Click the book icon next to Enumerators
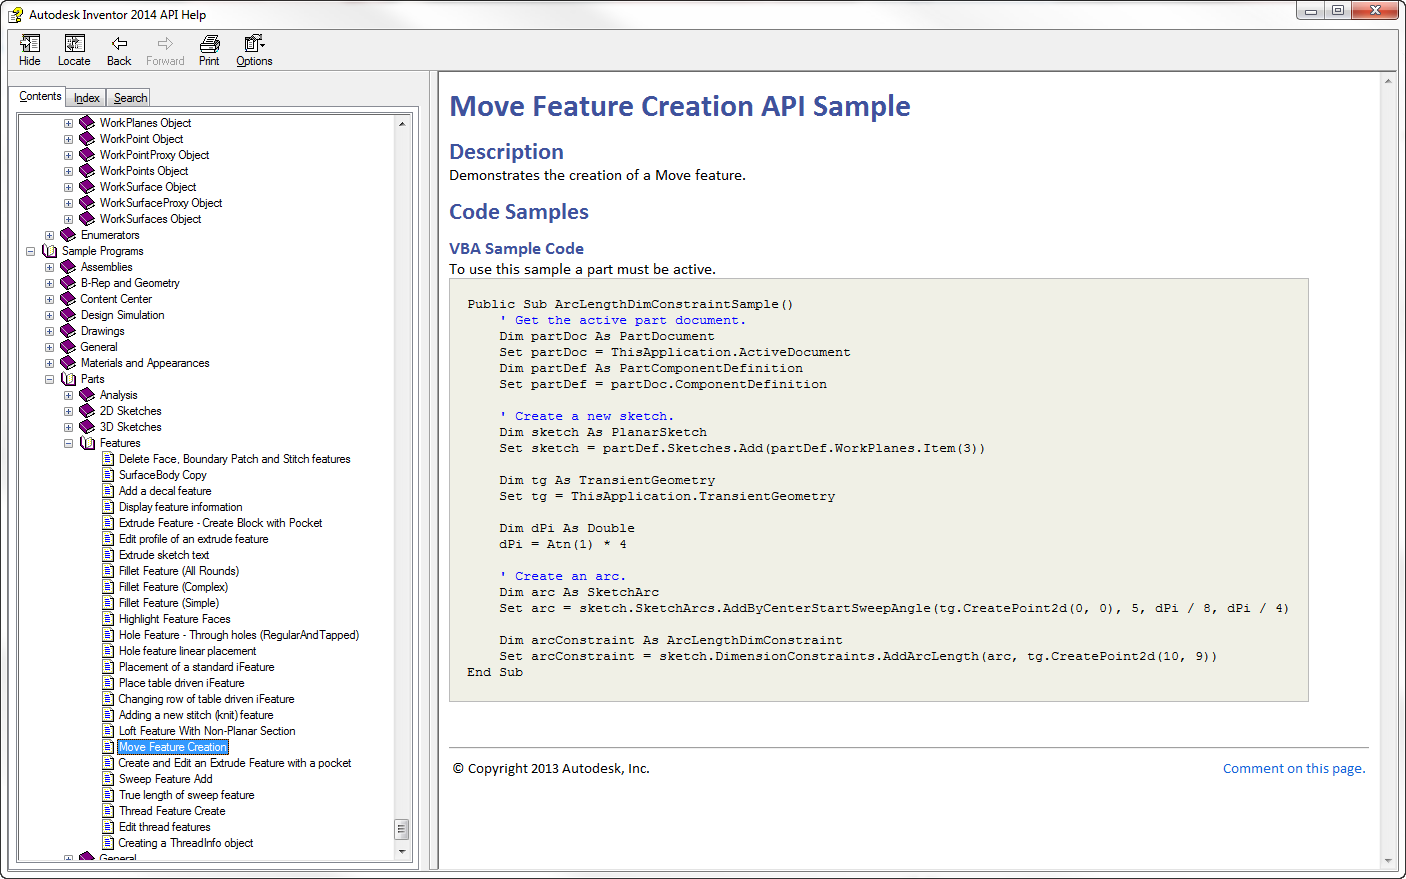The image size is (1406, 879). point(68,235)
